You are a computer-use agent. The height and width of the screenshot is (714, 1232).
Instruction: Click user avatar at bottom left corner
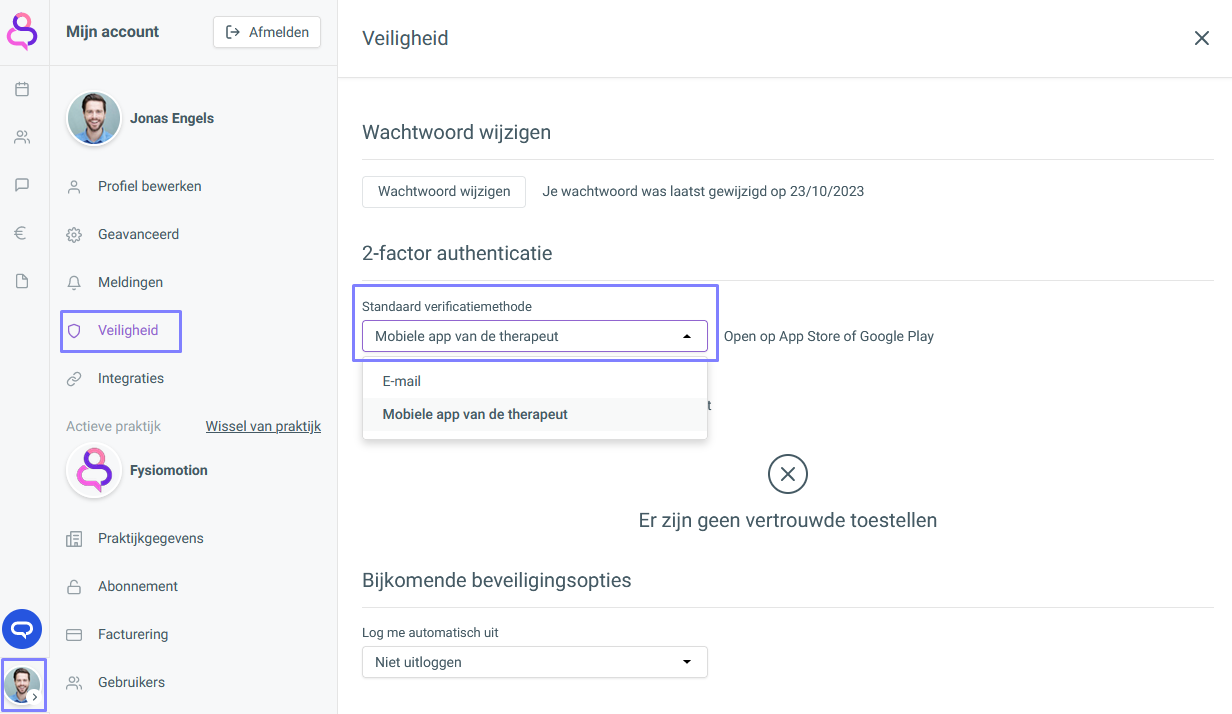22,685
